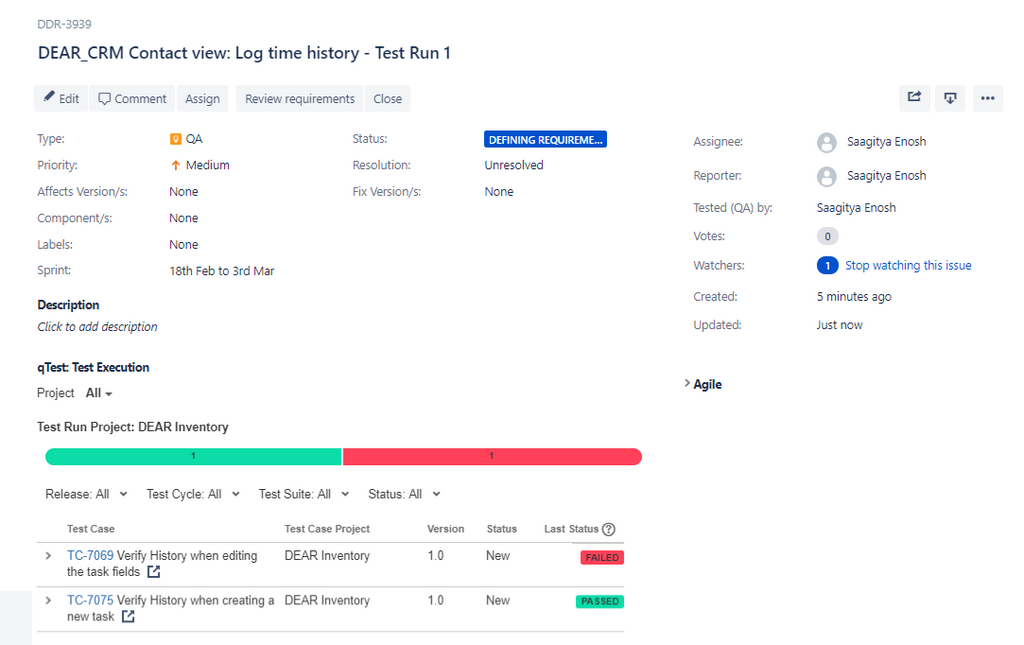Click the Test Case column header

click(91, 529)
